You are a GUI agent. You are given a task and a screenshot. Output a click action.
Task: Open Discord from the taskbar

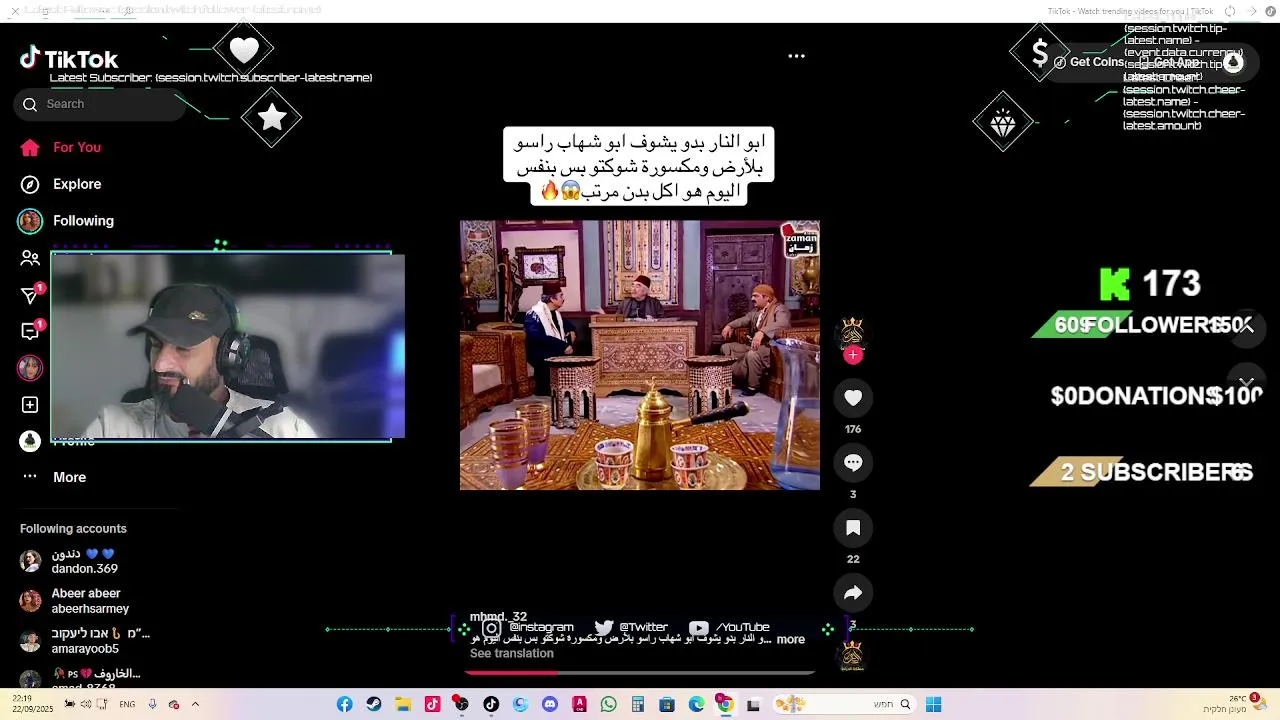pos(550,705)
